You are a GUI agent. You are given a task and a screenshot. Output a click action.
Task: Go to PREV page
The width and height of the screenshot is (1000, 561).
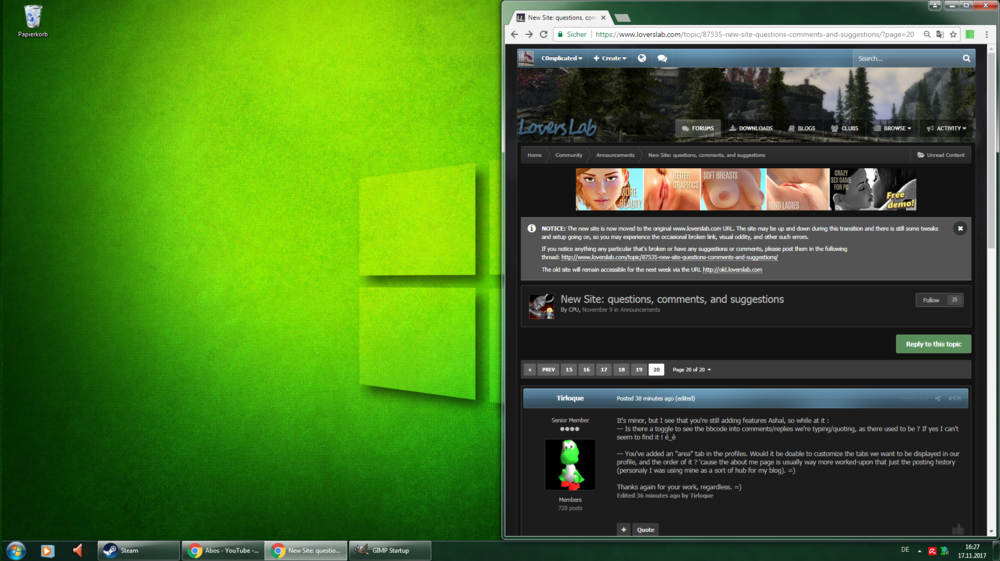(x=548, y=370)
